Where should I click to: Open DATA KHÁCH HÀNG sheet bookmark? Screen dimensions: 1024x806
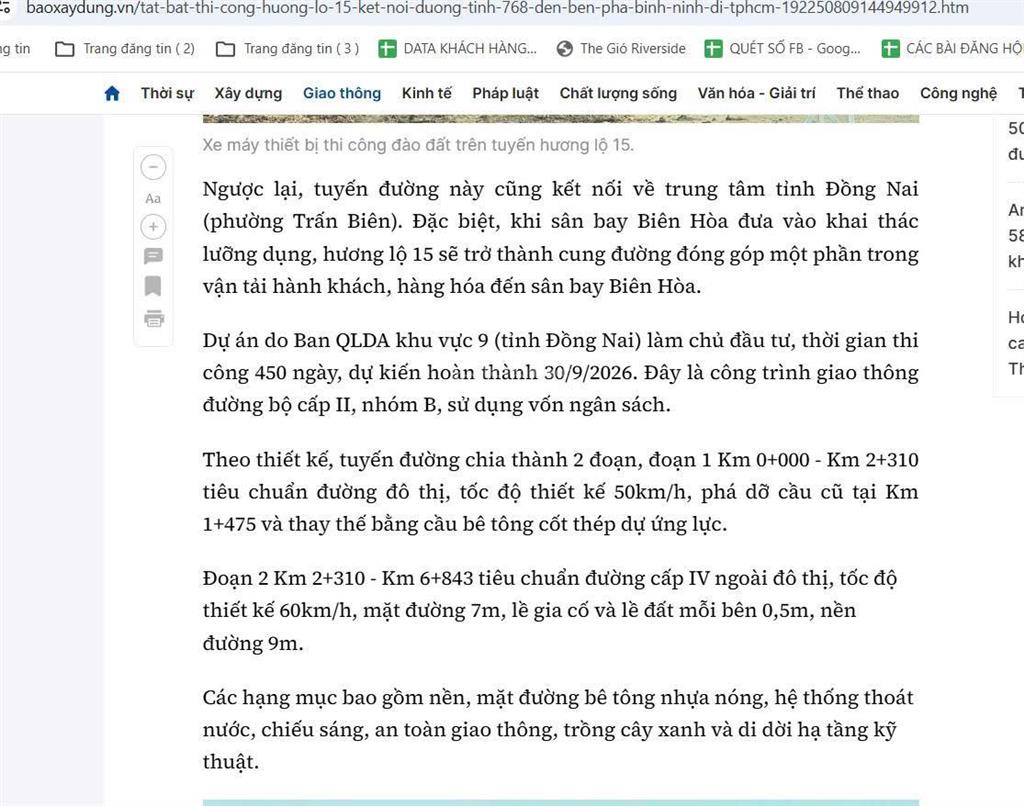(457, 48)
